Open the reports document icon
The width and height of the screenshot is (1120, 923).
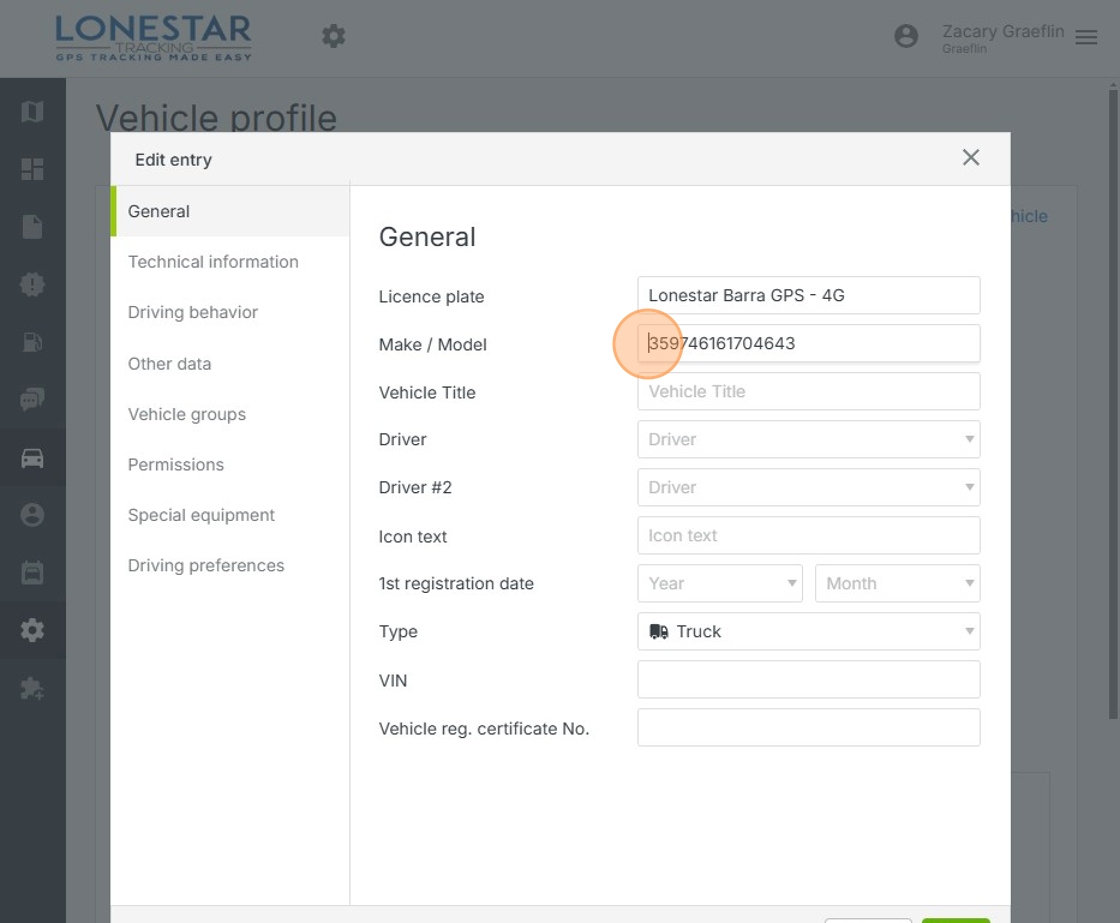pyautogui.click(x=32, y=227)
